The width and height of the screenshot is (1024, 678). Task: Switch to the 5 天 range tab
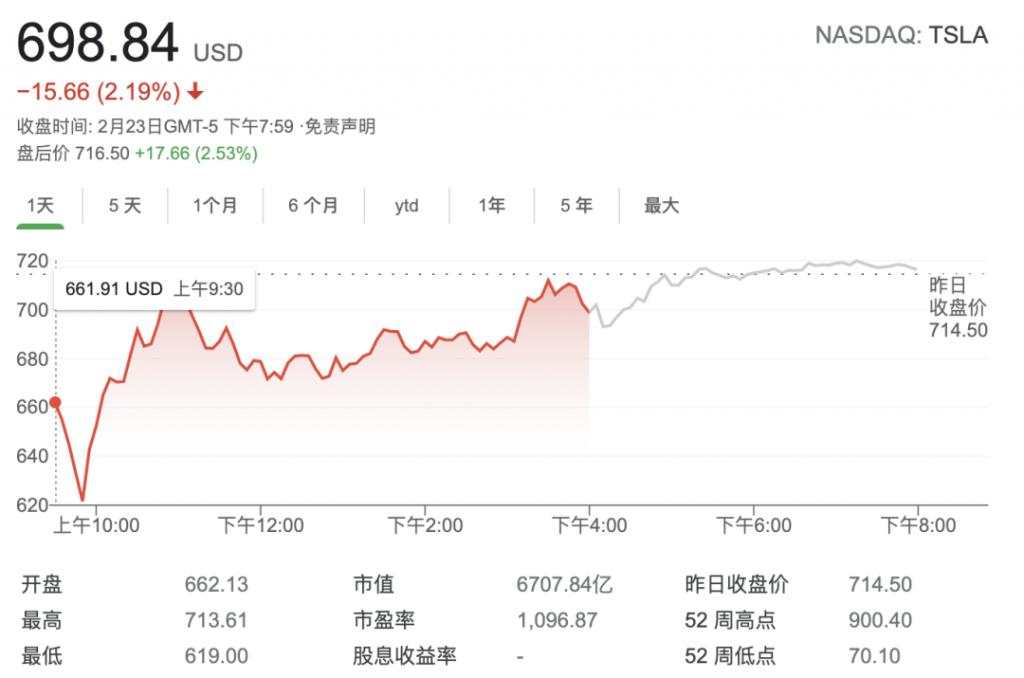125,206
